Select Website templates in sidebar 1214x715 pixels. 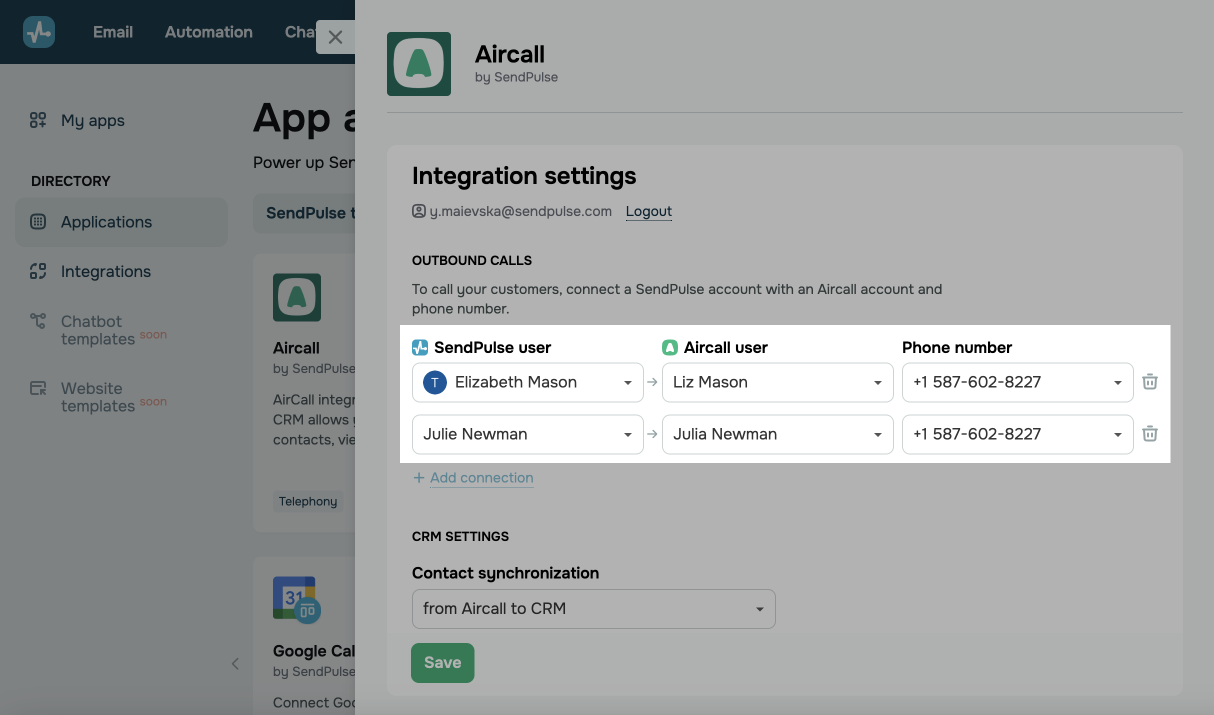click(98, 397)
